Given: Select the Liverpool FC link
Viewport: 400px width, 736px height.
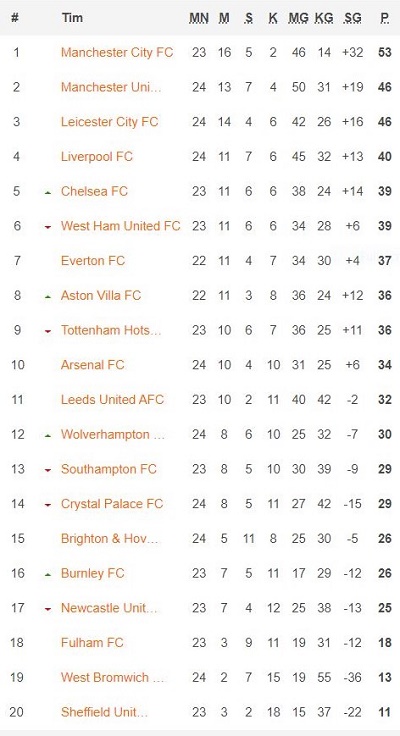Looking at the screenshot, I should point(97,157).
